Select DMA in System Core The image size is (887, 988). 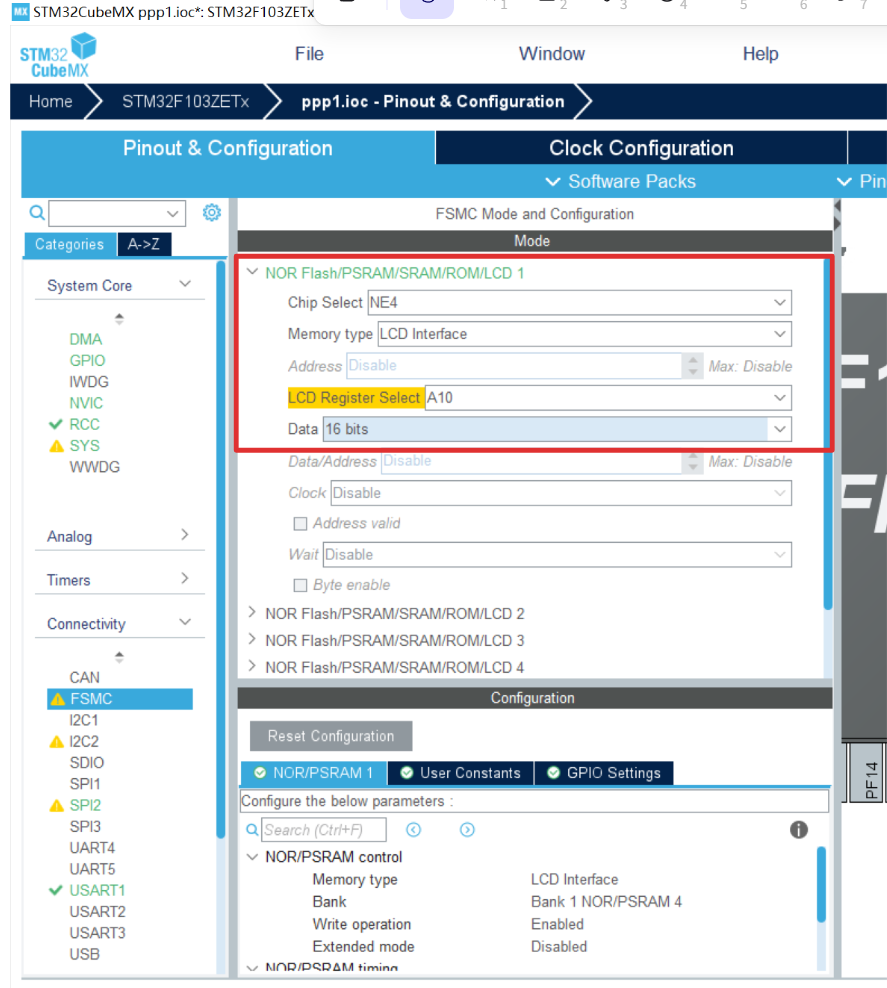click(86, 340)
